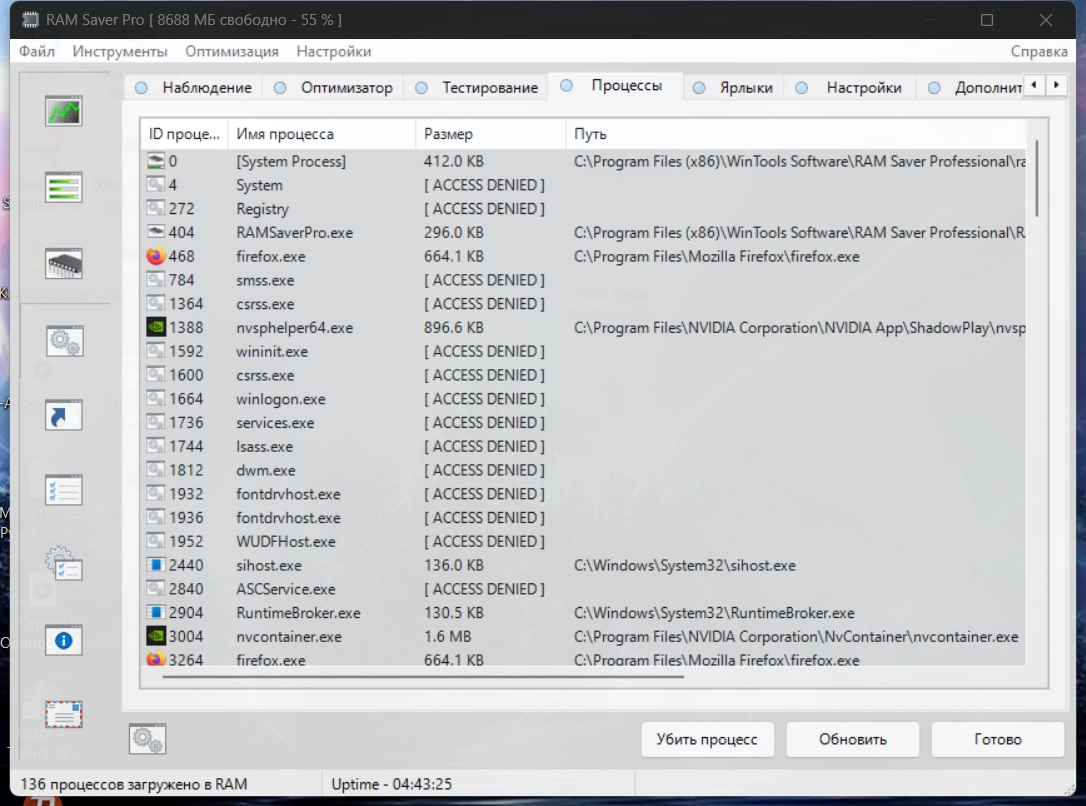This screenshot has width=1086, height=806.
Task: Open the Настройки menu in menu bar
Action: [334, 51]
